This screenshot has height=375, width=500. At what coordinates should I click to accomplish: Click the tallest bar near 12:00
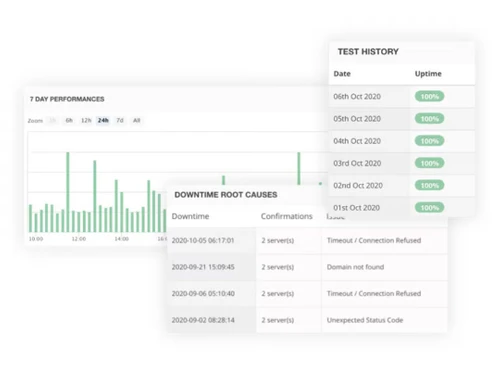coord(68,192)
